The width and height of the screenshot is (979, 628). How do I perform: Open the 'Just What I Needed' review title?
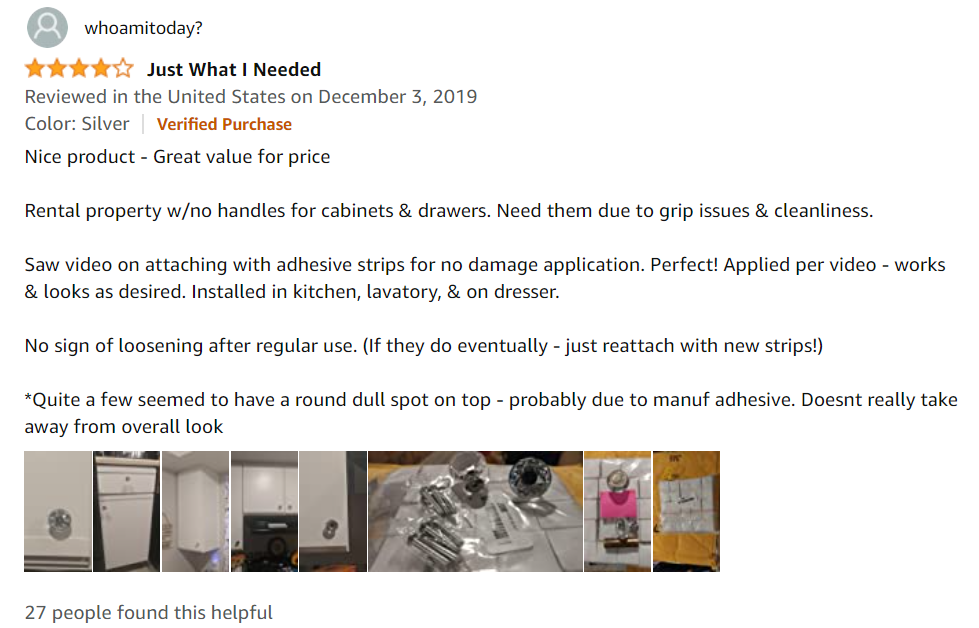(x=234, y=69)
